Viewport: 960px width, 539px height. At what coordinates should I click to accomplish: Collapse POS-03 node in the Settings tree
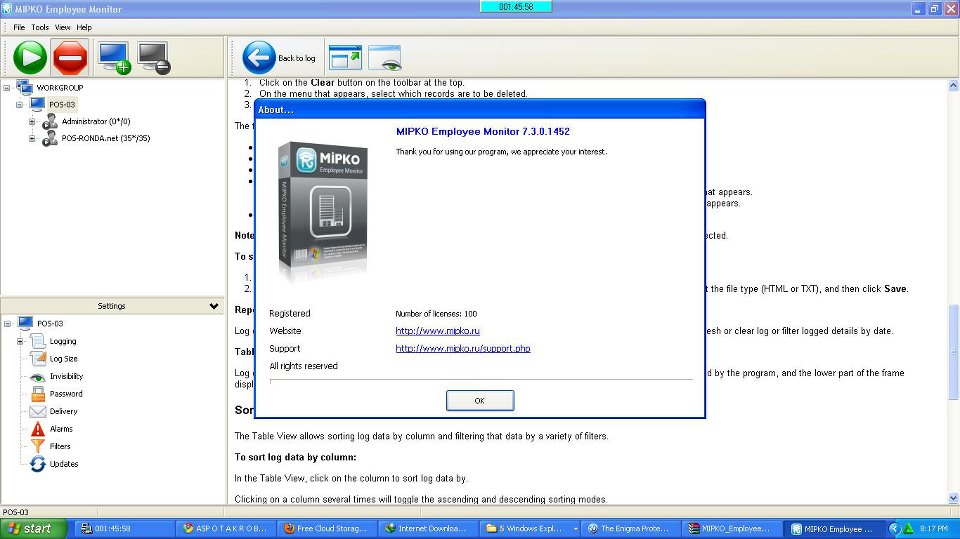[7, 323]
